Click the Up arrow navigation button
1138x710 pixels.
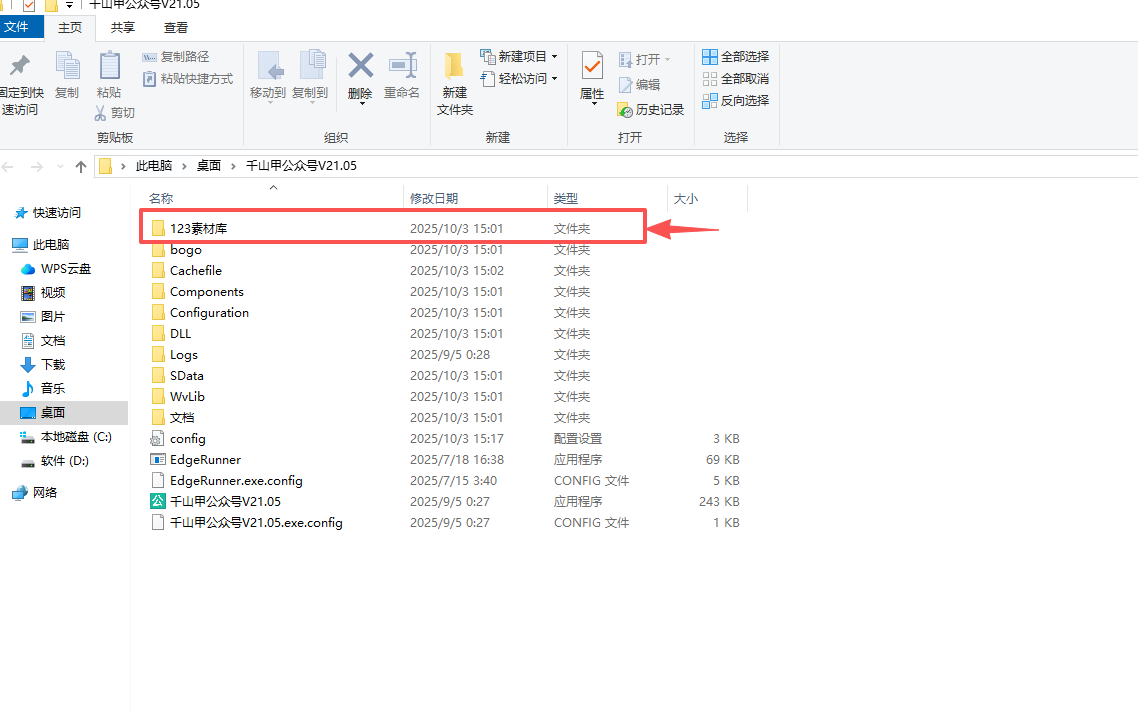[x=81, y=167]
